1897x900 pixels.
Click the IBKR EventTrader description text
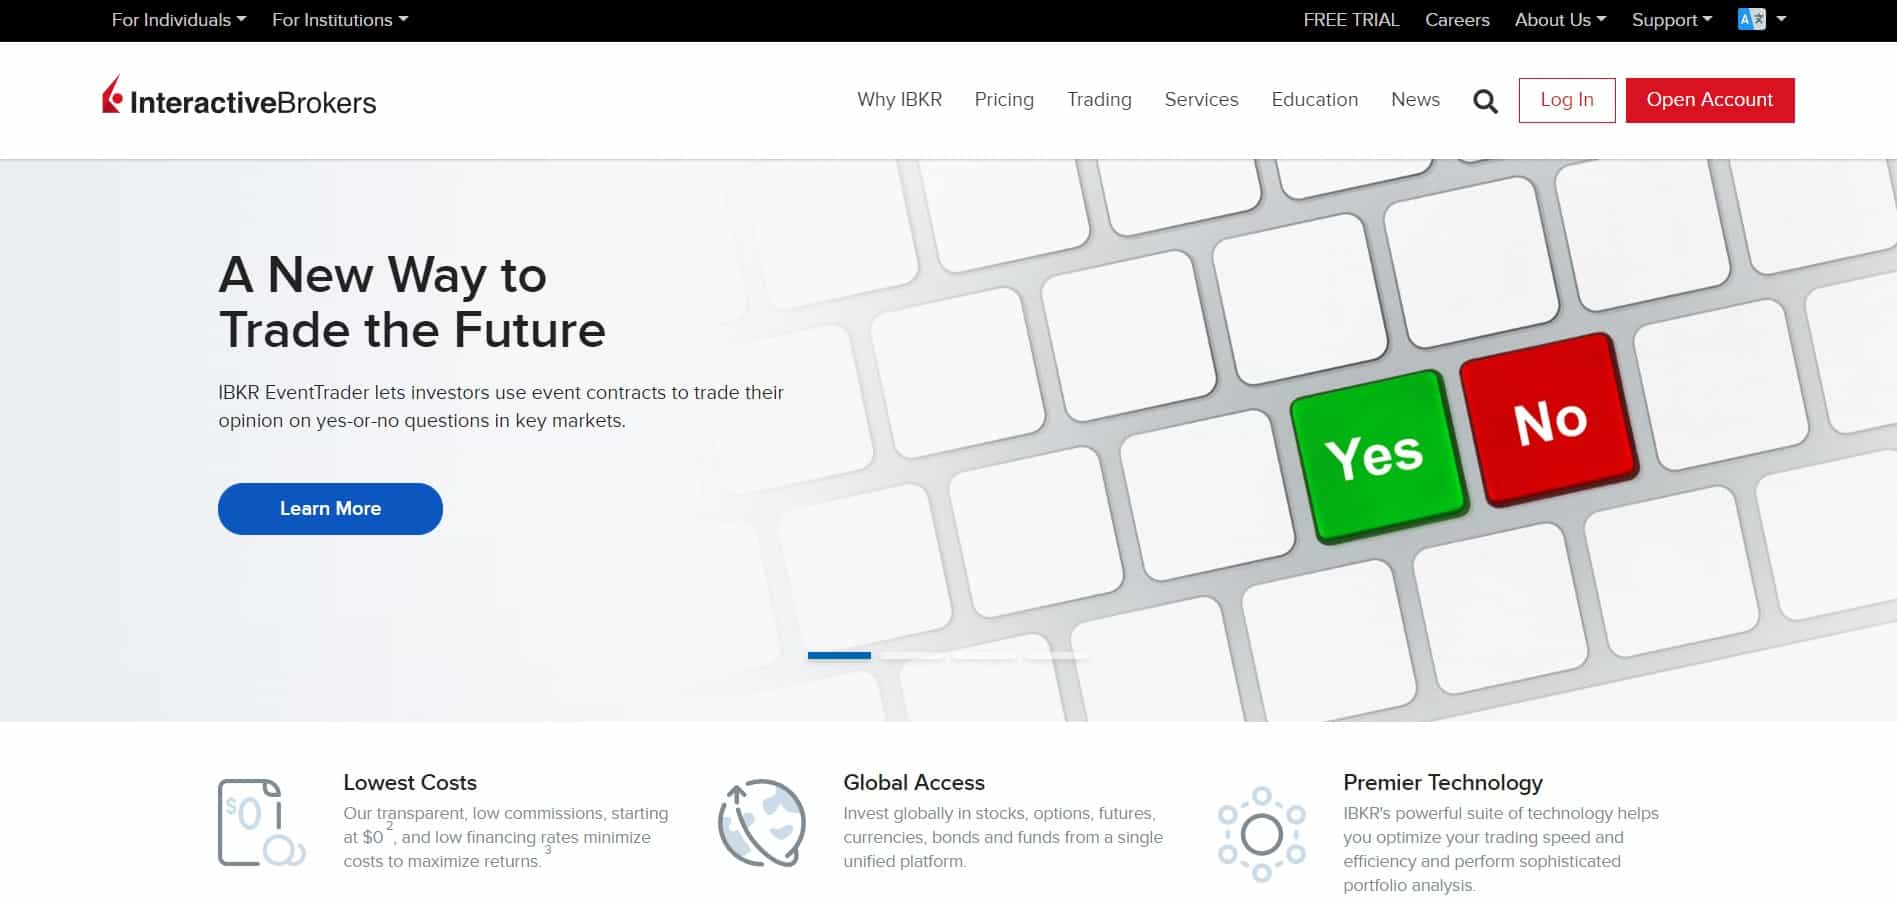pos(501,406)
